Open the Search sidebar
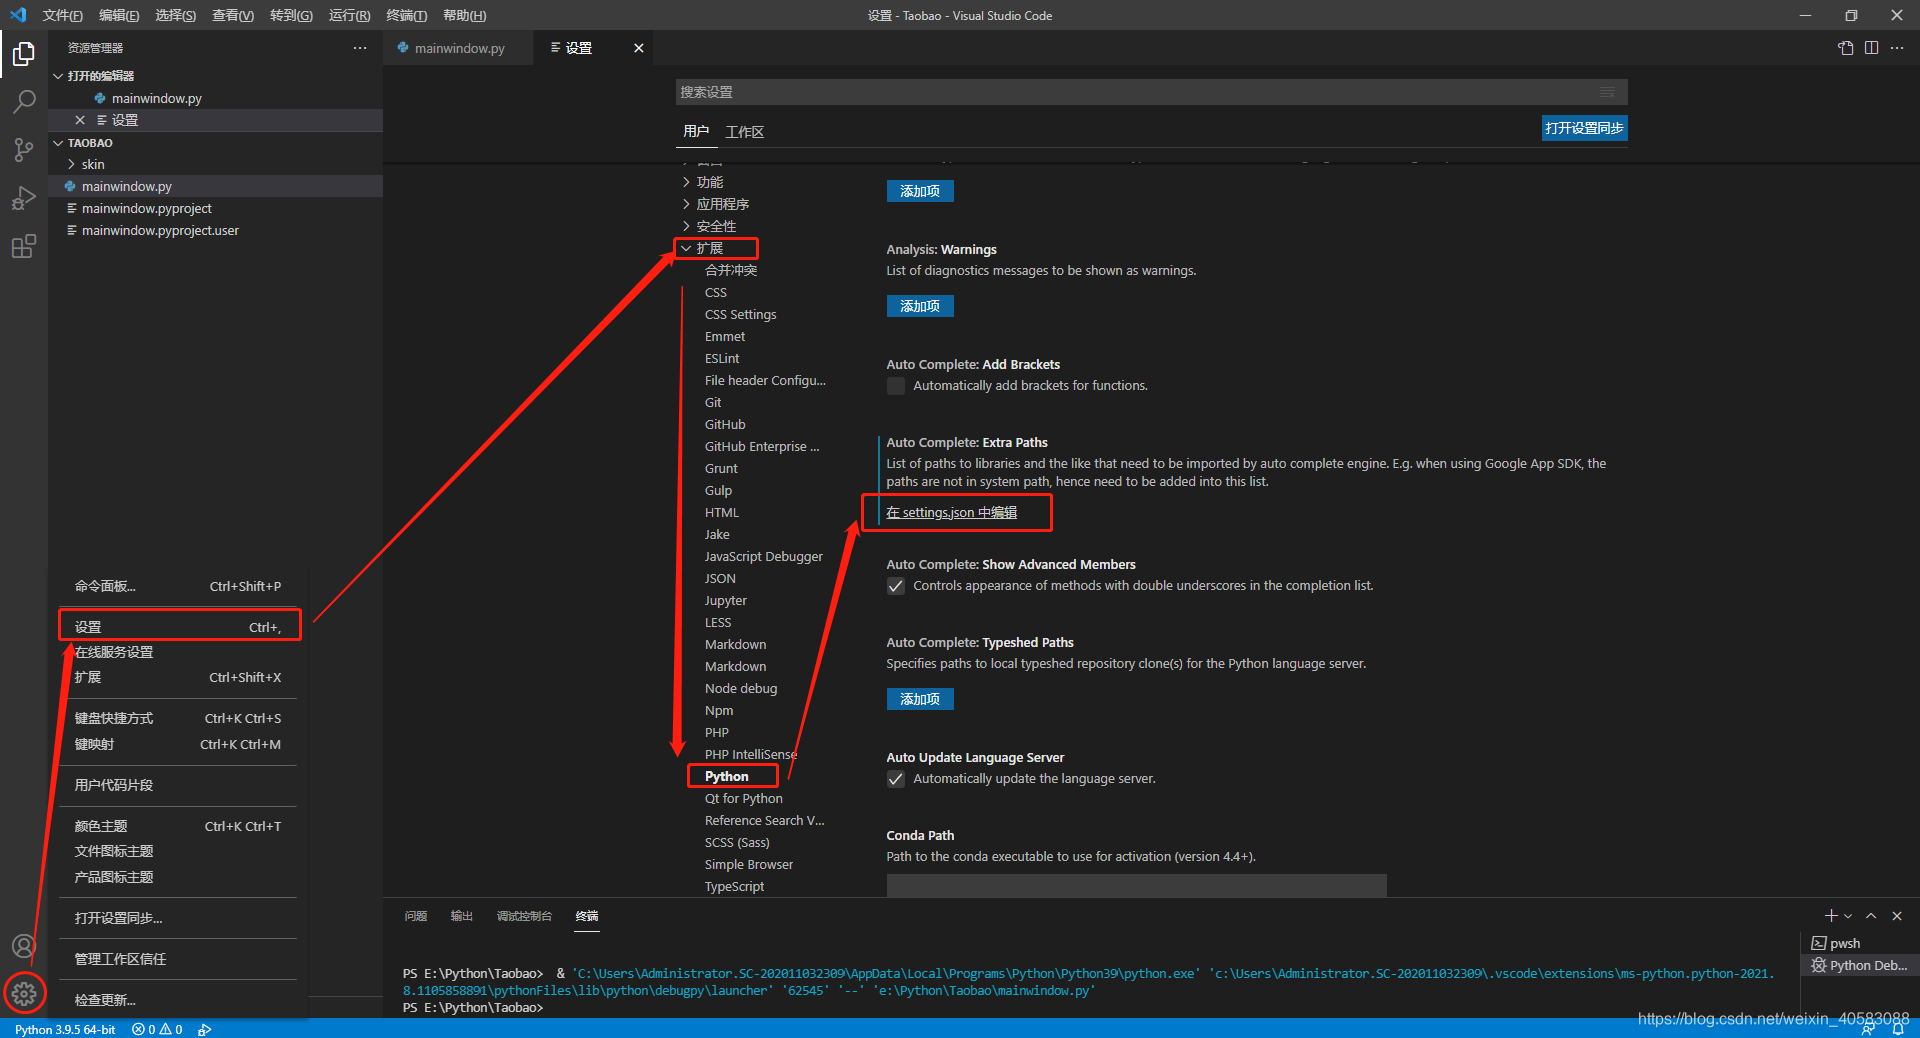Screen dimensions: 1920x1038 pyautogui.click(x=24, y=101)
